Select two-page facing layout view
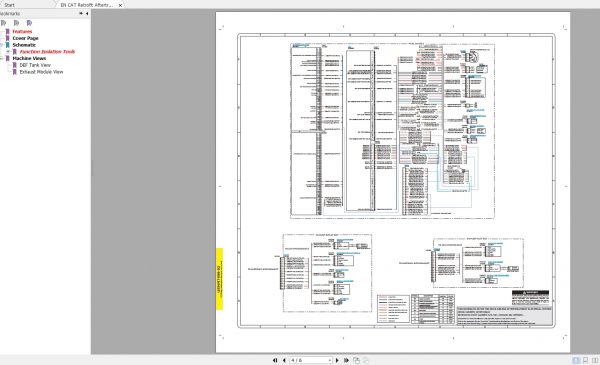Viewport: 600px width, 365px height. click(595, 360)
